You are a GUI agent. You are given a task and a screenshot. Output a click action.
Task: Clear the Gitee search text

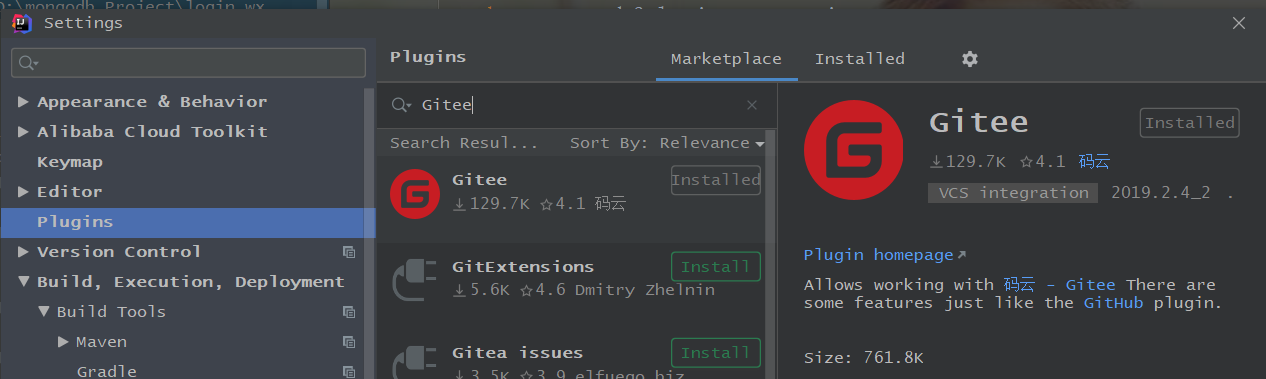tap(752, 105)
